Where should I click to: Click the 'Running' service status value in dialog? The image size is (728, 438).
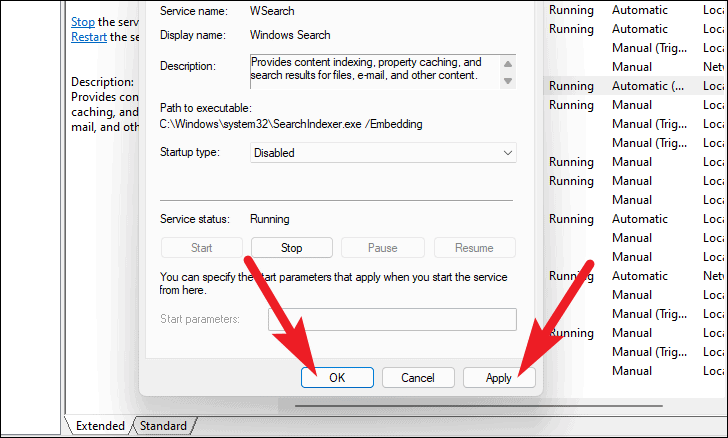(270, 219)
